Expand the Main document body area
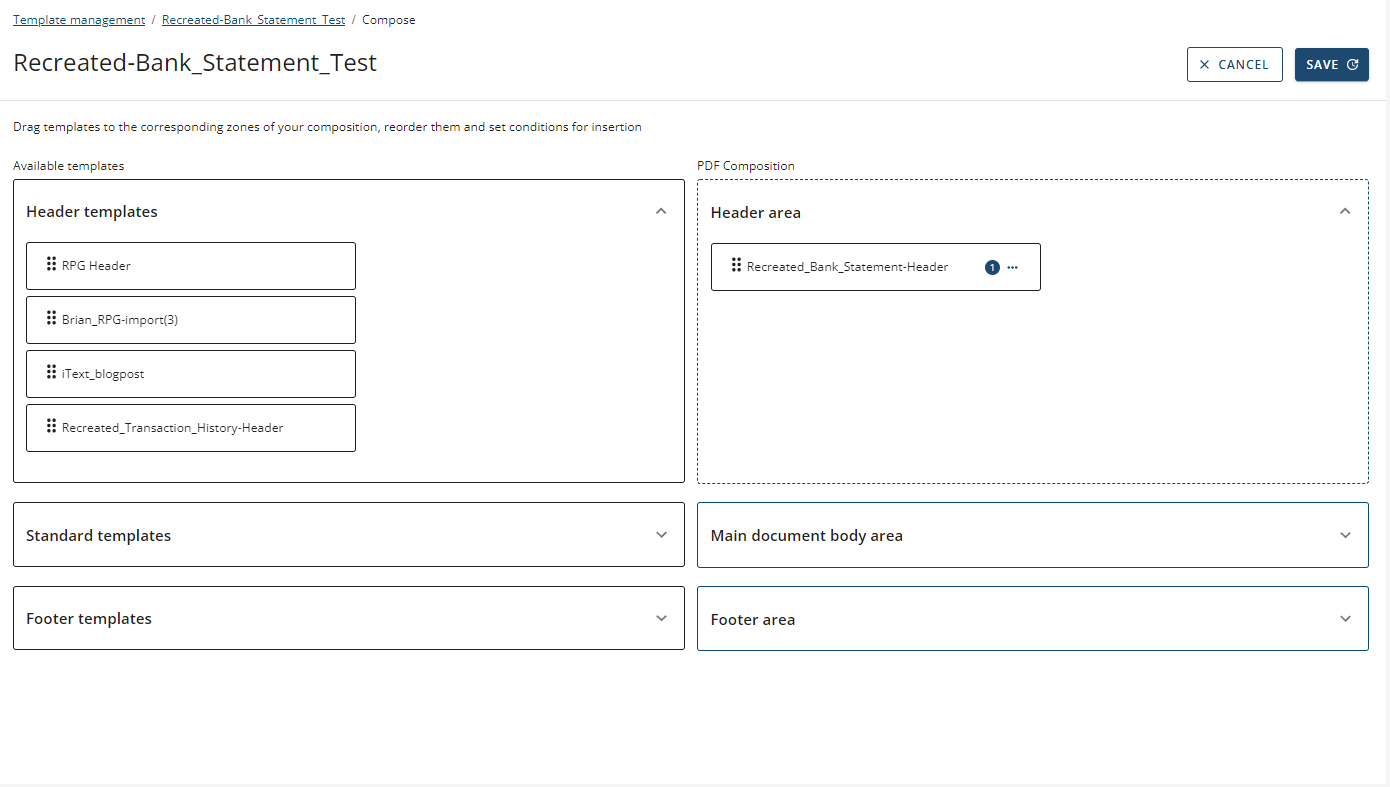The height and width of the screenshot is (787, 1390). coord(1344,535)
